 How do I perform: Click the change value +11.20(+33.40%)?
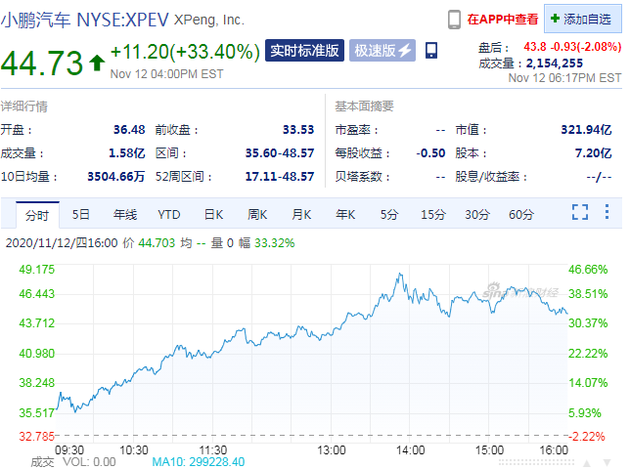(185, 52)
